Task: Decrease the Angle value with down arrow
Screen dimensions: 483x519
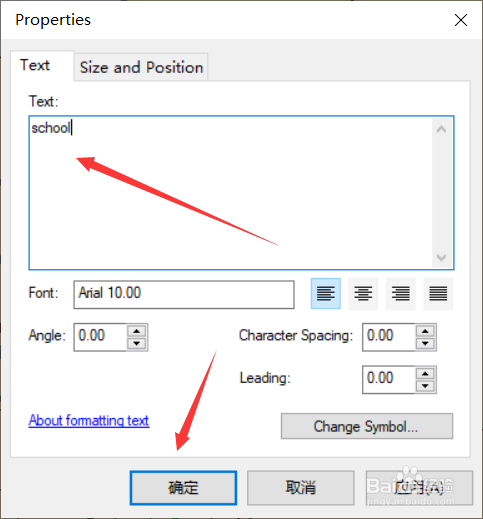Action: (x=137, y=343)
